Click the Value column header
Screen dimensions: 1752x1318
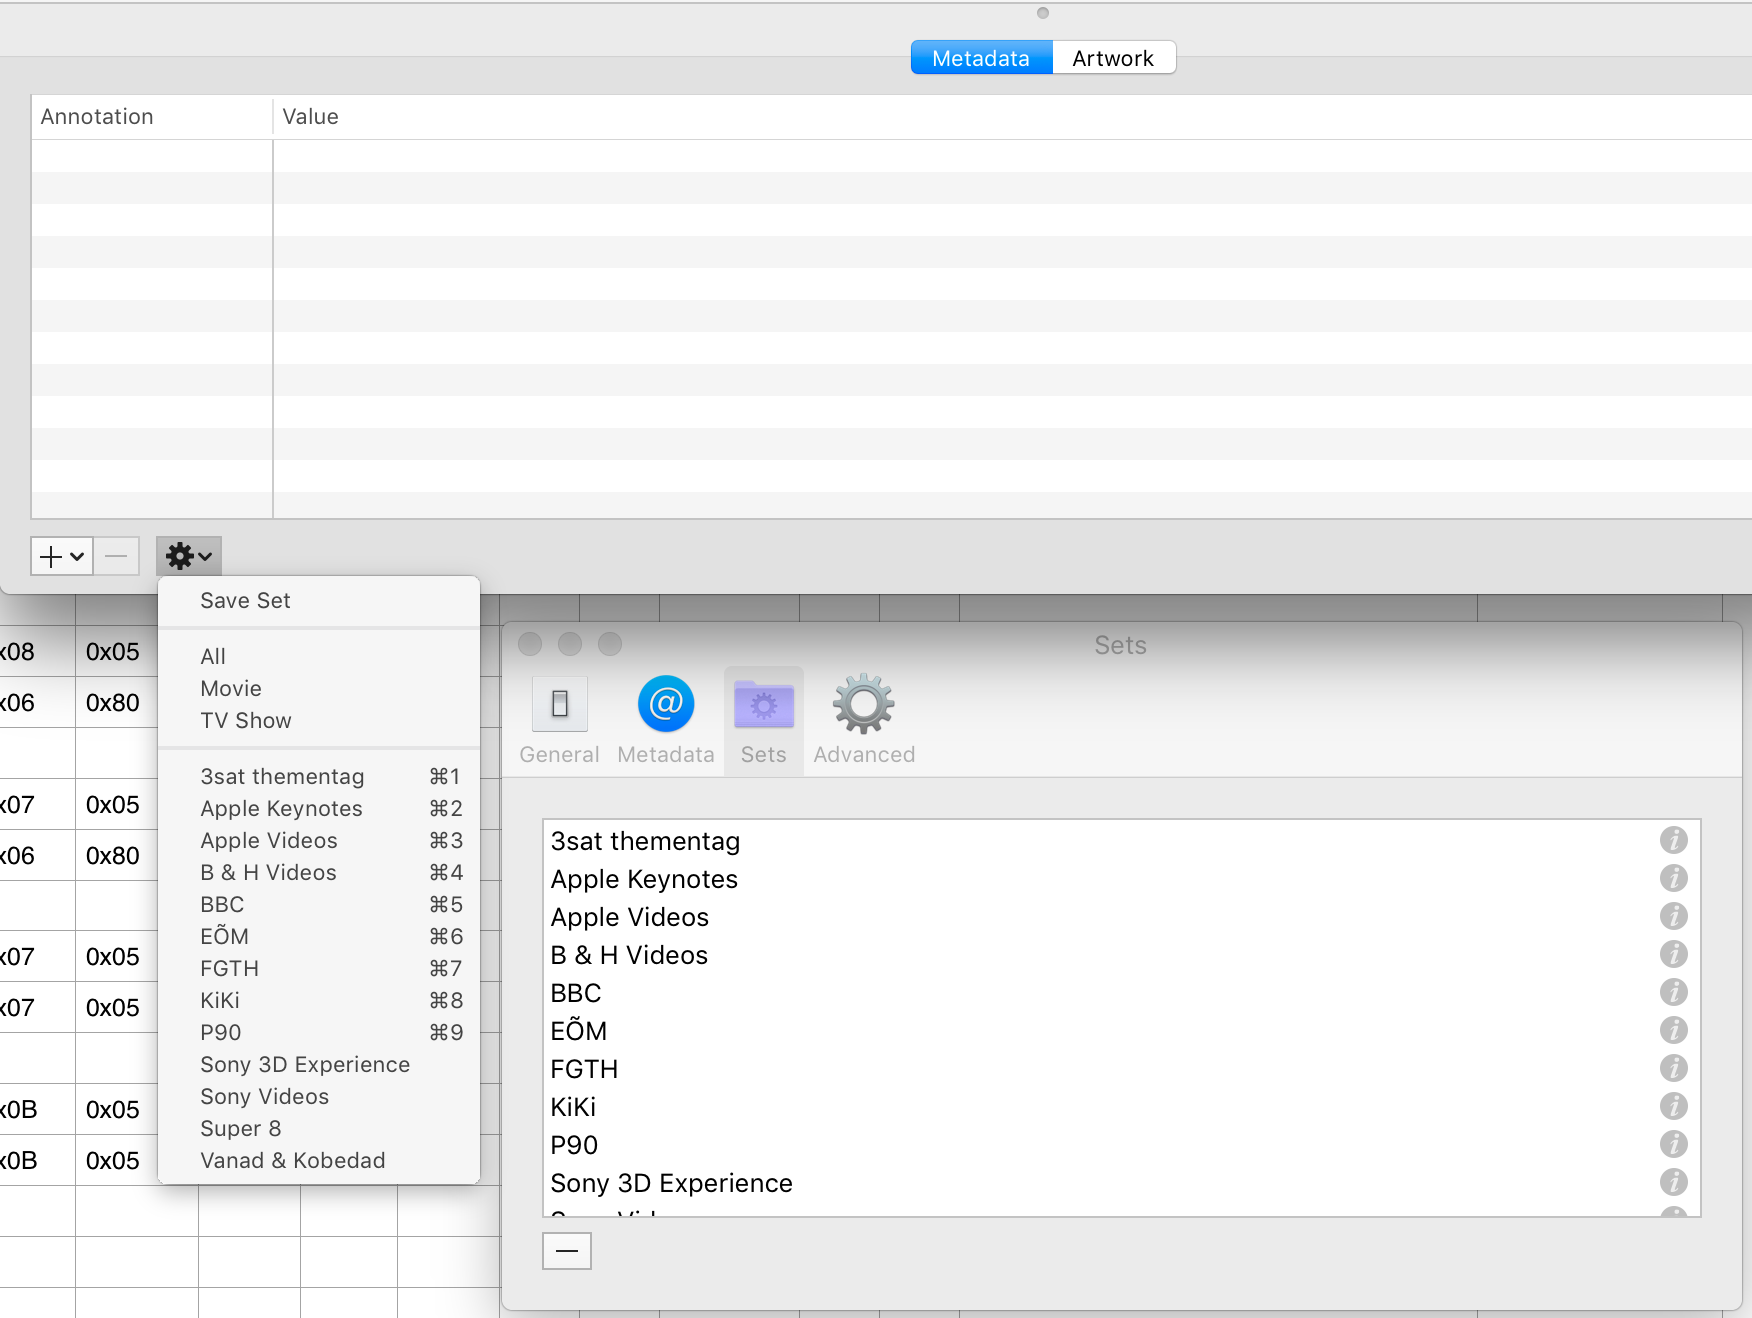pos(1012,117)
